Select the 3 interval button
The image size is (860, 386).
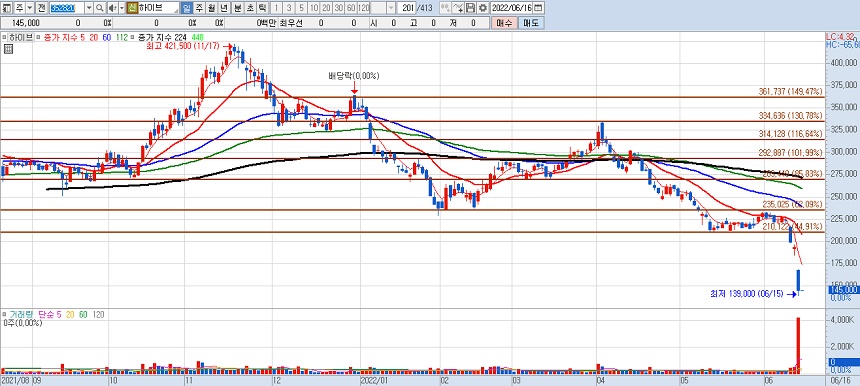click(x=289, y=8)
